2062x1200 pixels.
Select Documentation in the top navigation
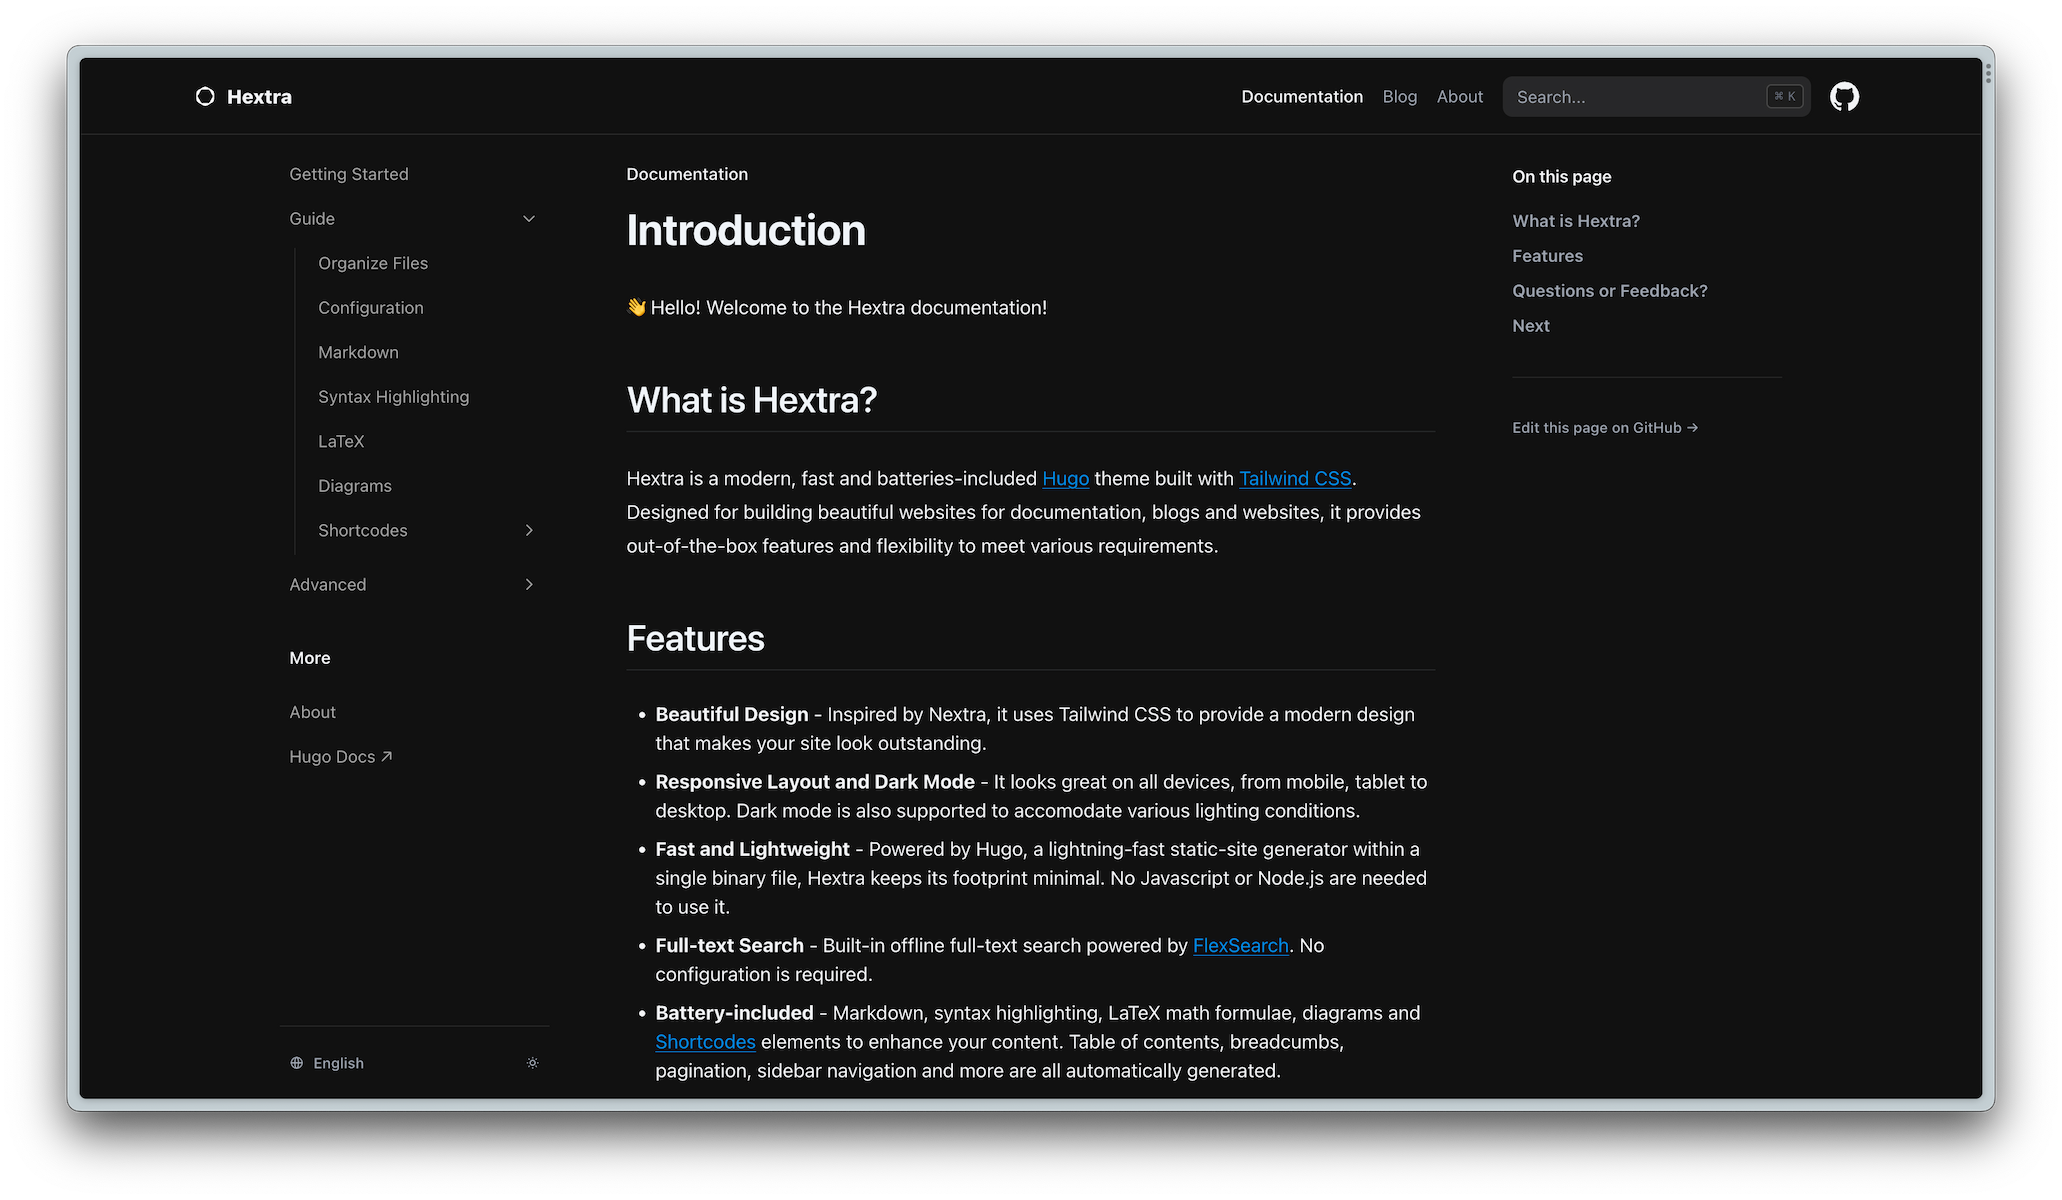pyautogui.click(x=1301, y=97)
